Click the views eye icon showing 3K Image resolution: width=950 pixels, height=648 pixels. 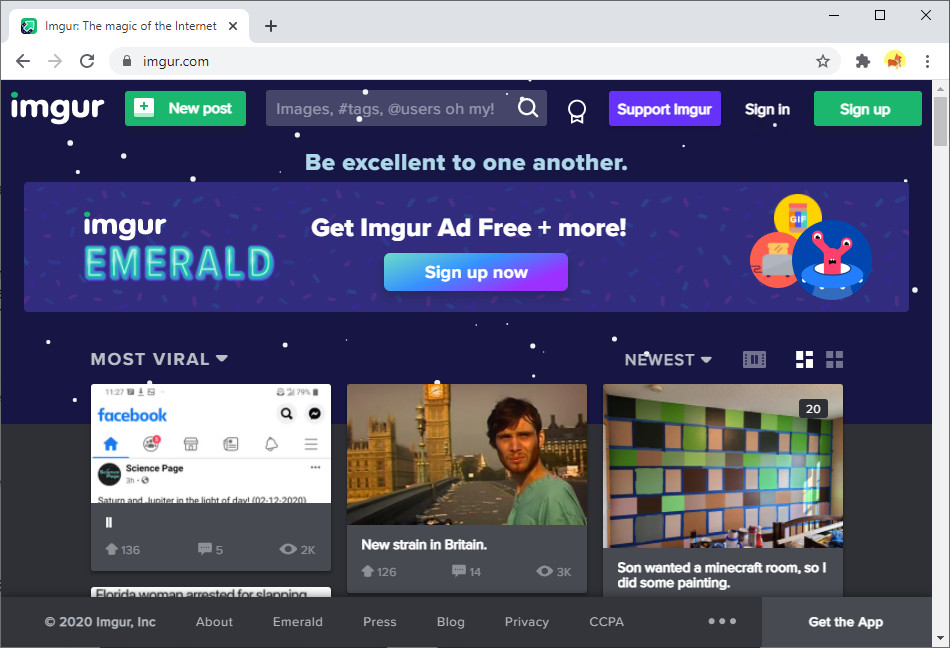tap(545, 571)
